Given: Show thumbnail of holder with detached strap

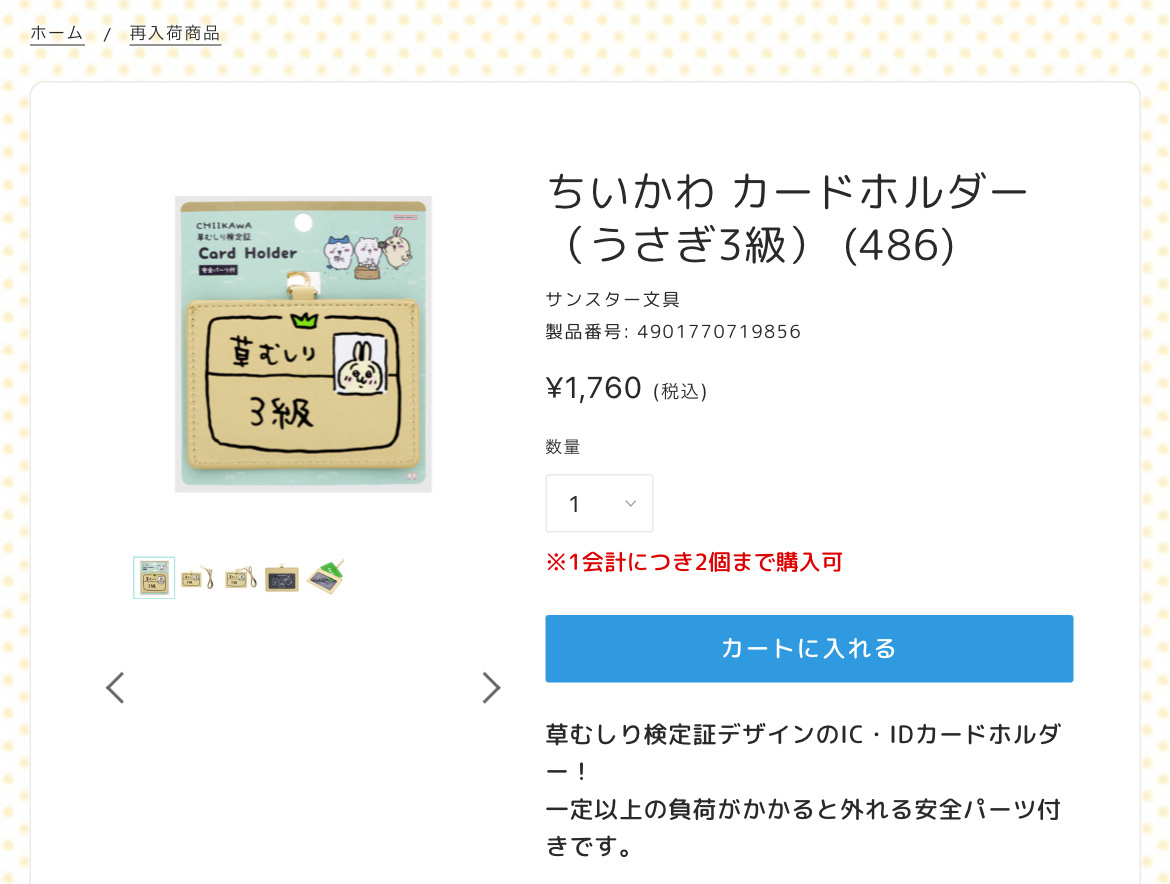Looking at the screenshot, I should tap(198, 577).
